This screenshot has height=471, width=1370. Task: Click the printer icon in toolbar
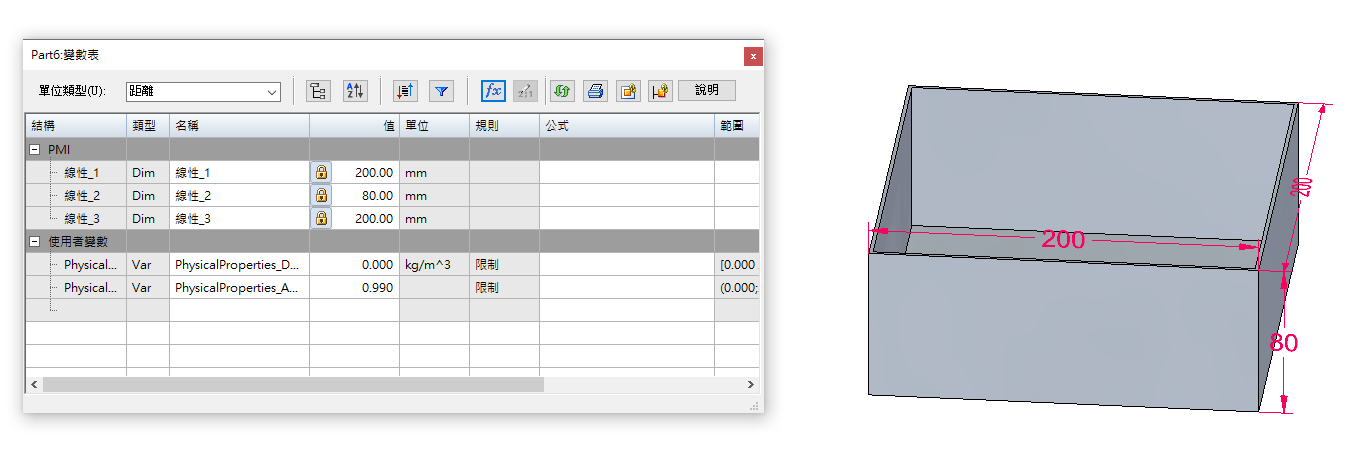(595, 91)
